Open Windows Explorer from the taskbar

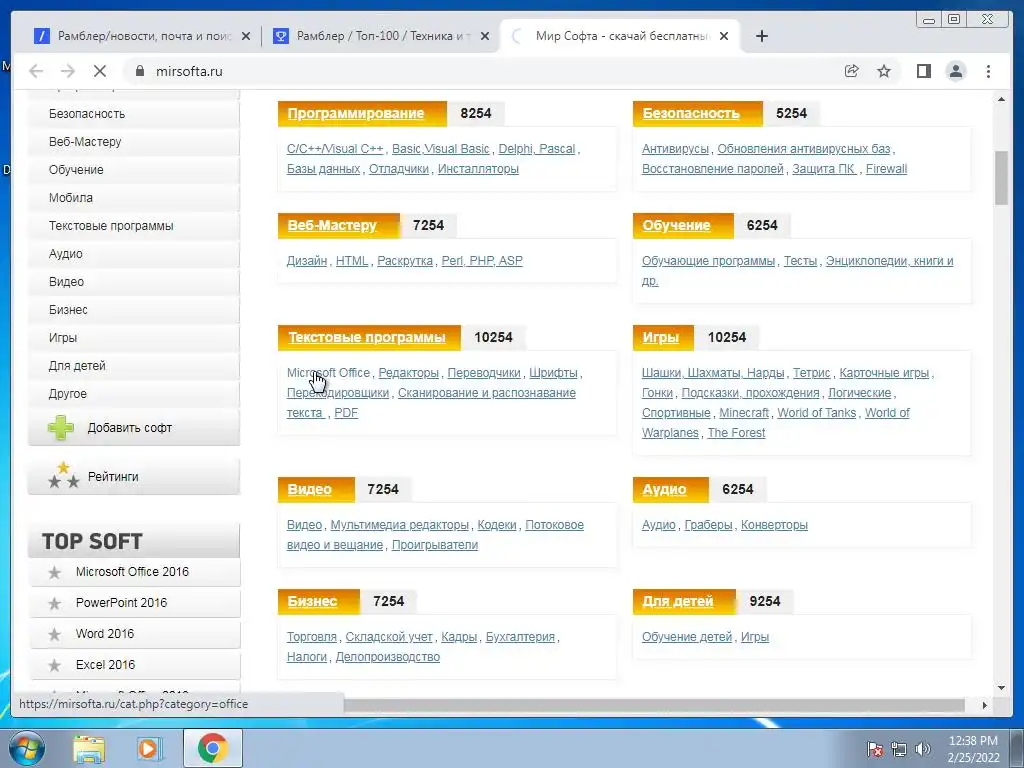click(x=89, y=748)
